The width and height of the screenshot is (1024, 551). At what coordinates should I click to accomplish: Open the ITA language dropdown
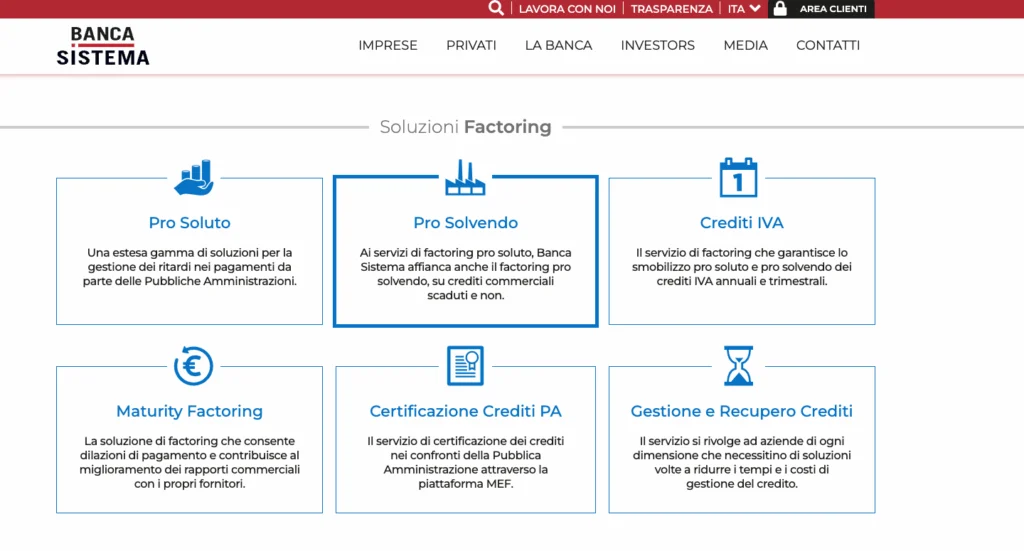click(743, 9)
